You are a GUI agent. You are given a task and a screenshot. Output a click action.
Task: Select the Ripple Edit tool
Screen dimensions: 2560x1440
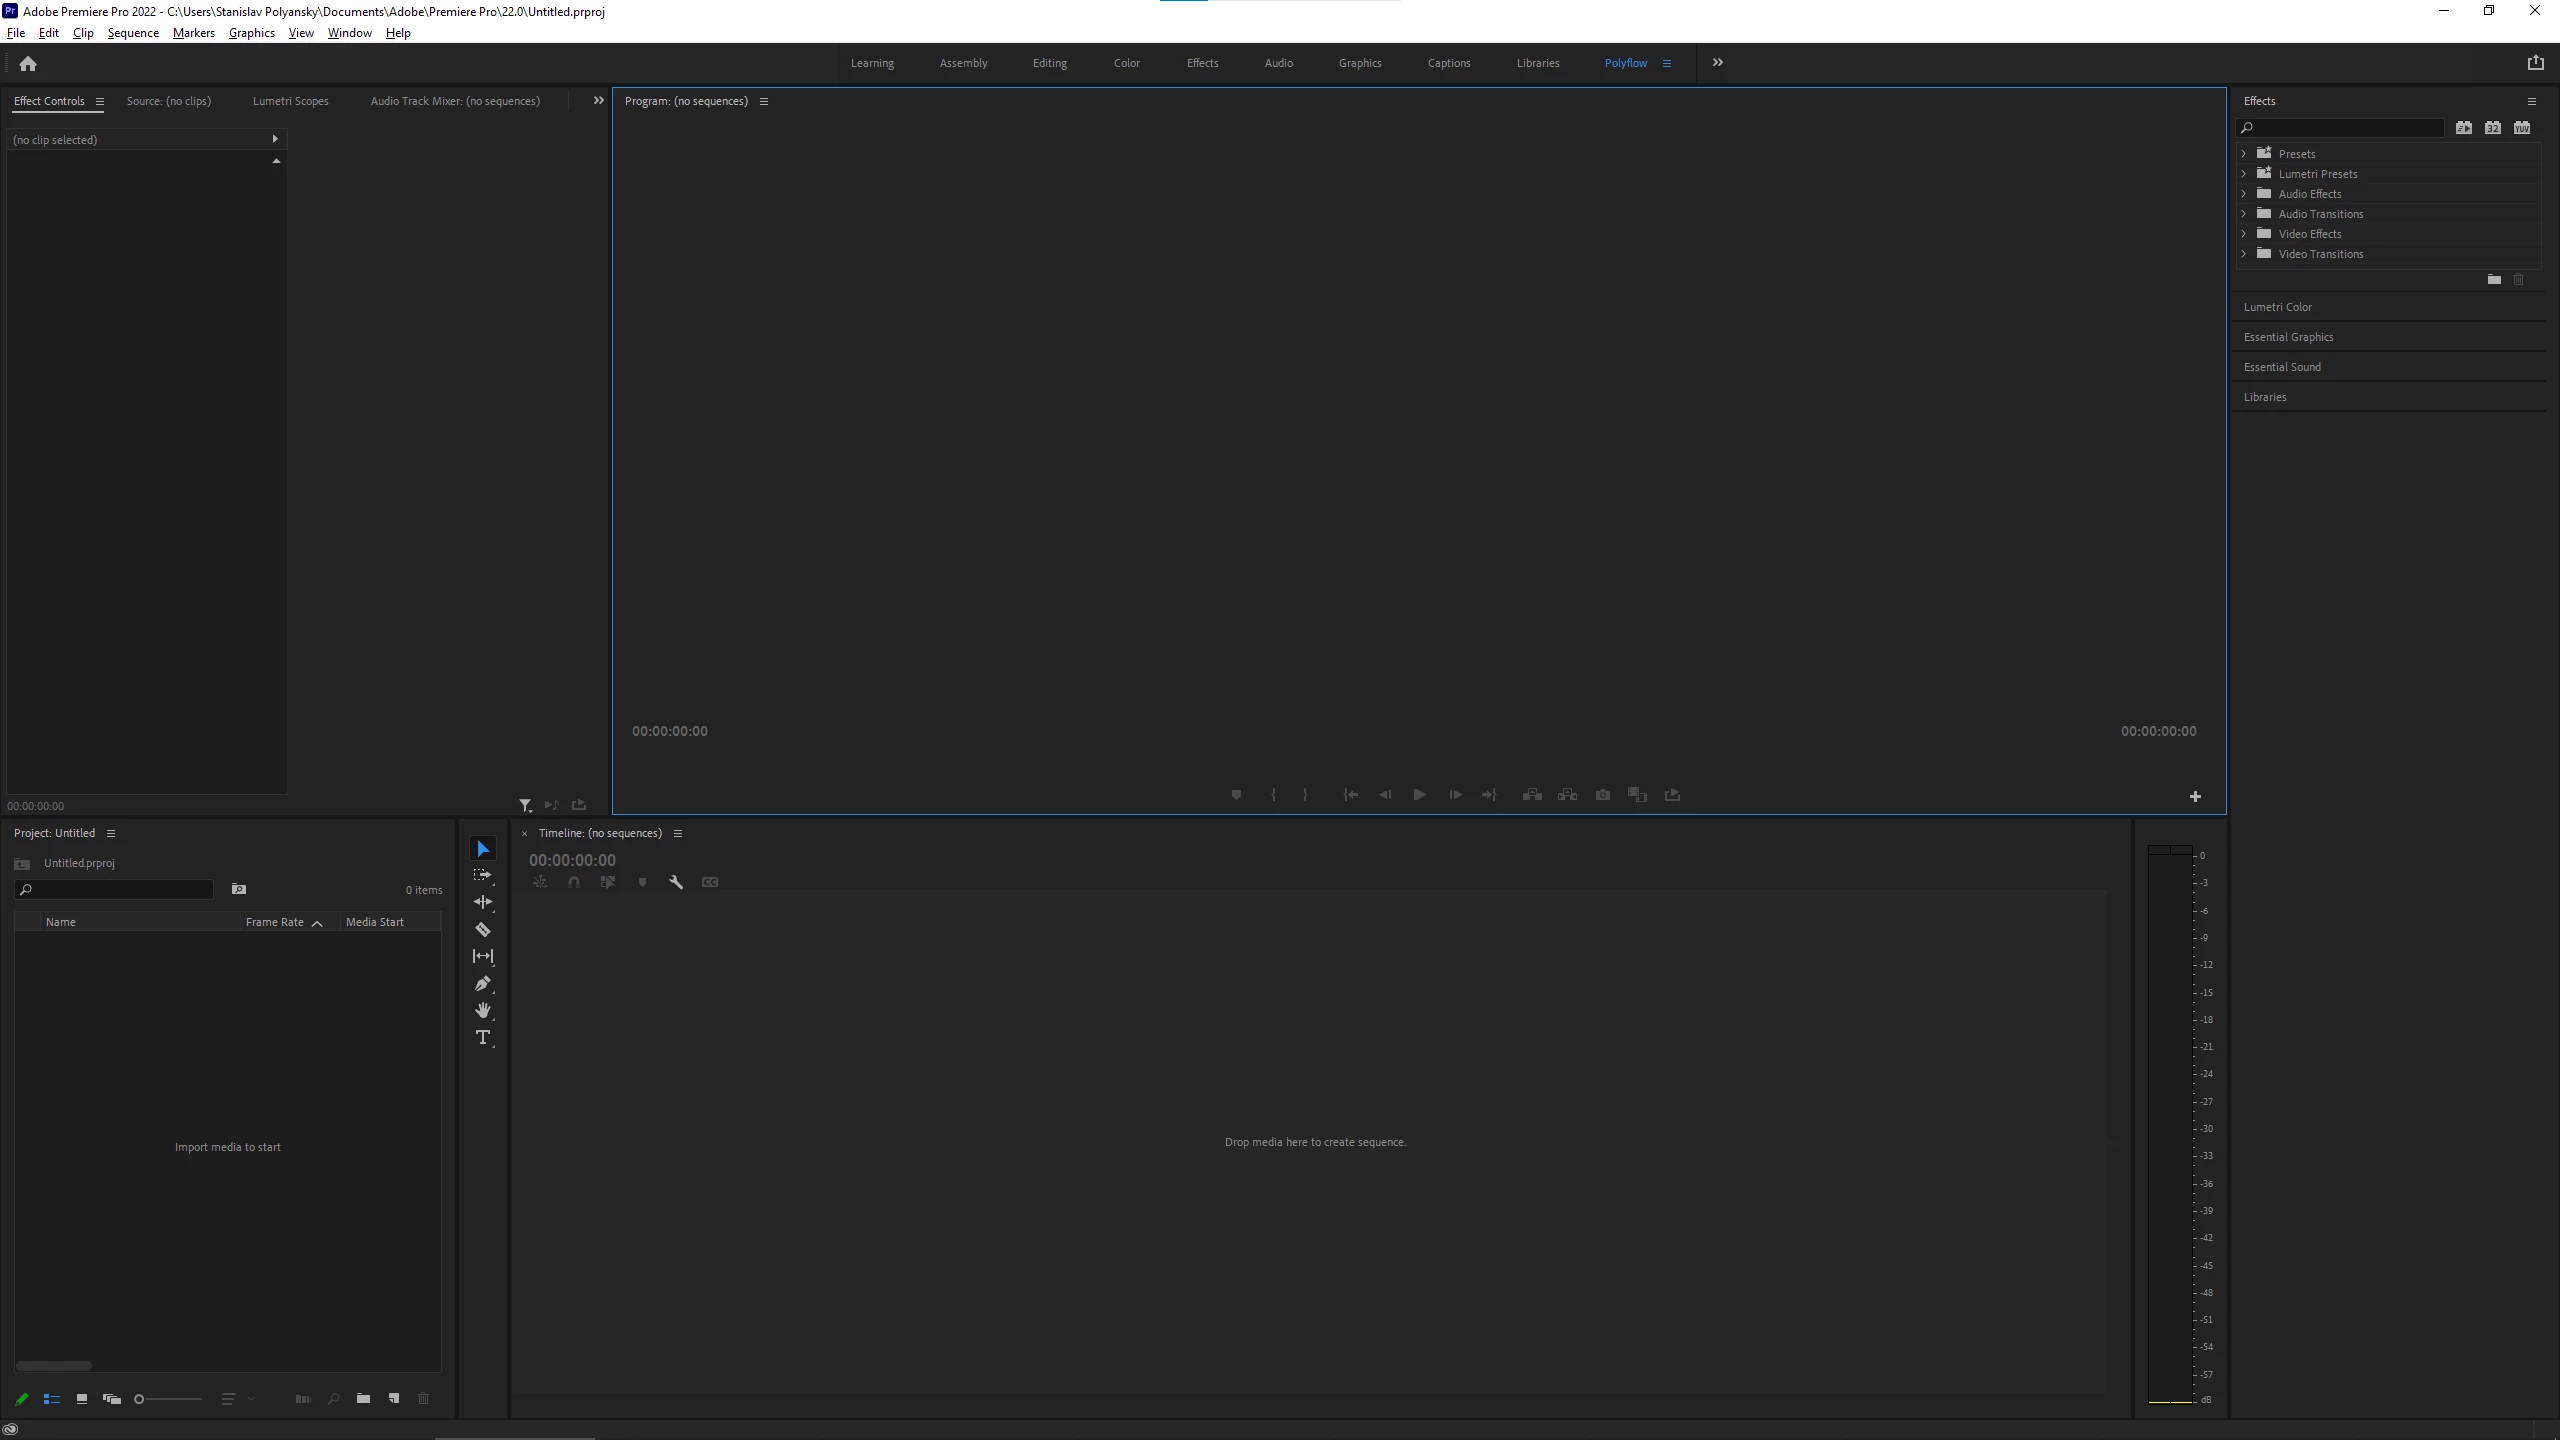tap(482, 902)
